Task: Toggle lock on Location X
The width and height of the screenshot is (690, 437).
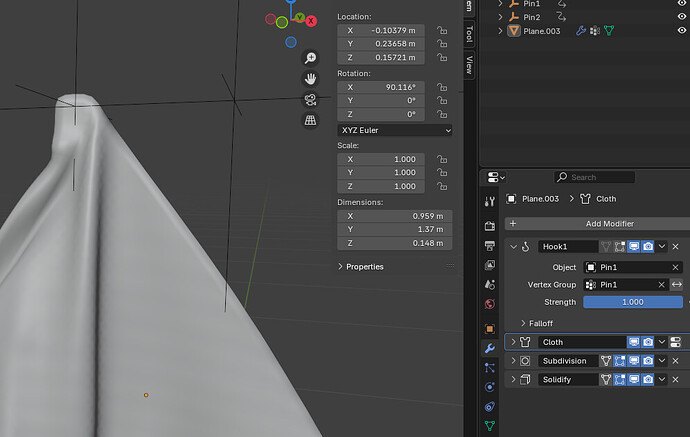Action: [x=442, y=30]
